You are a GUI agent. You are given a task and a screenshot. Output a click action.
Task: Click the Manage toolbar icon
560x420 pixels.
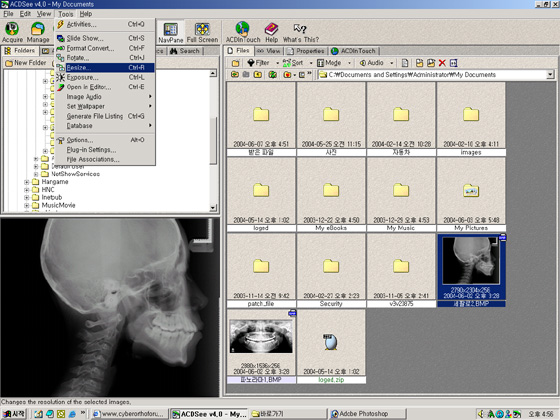(38, 32)
